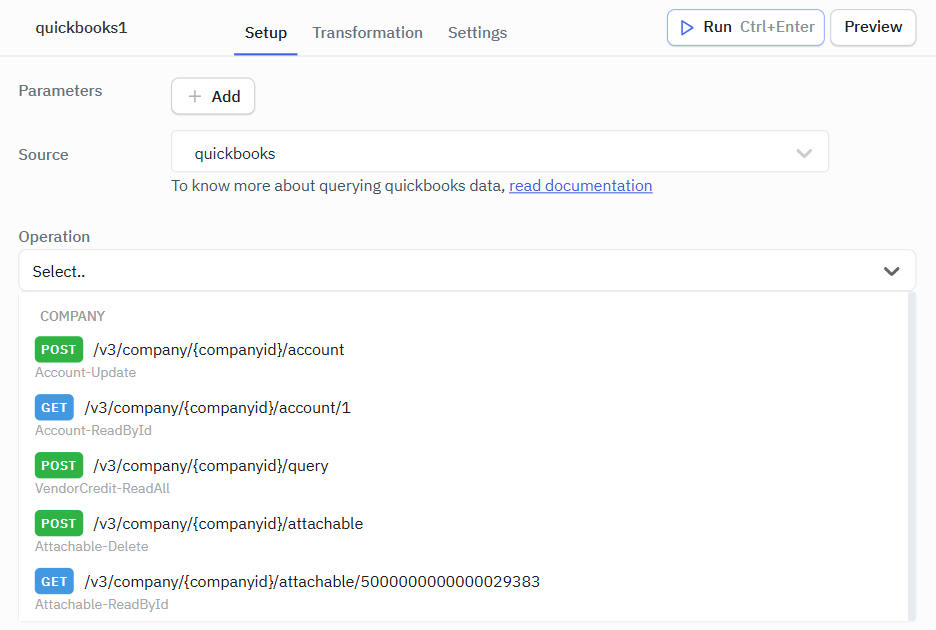This screenshot has width=936, height=630.
Task: Click the Run play icon
Action: (687, 27)
